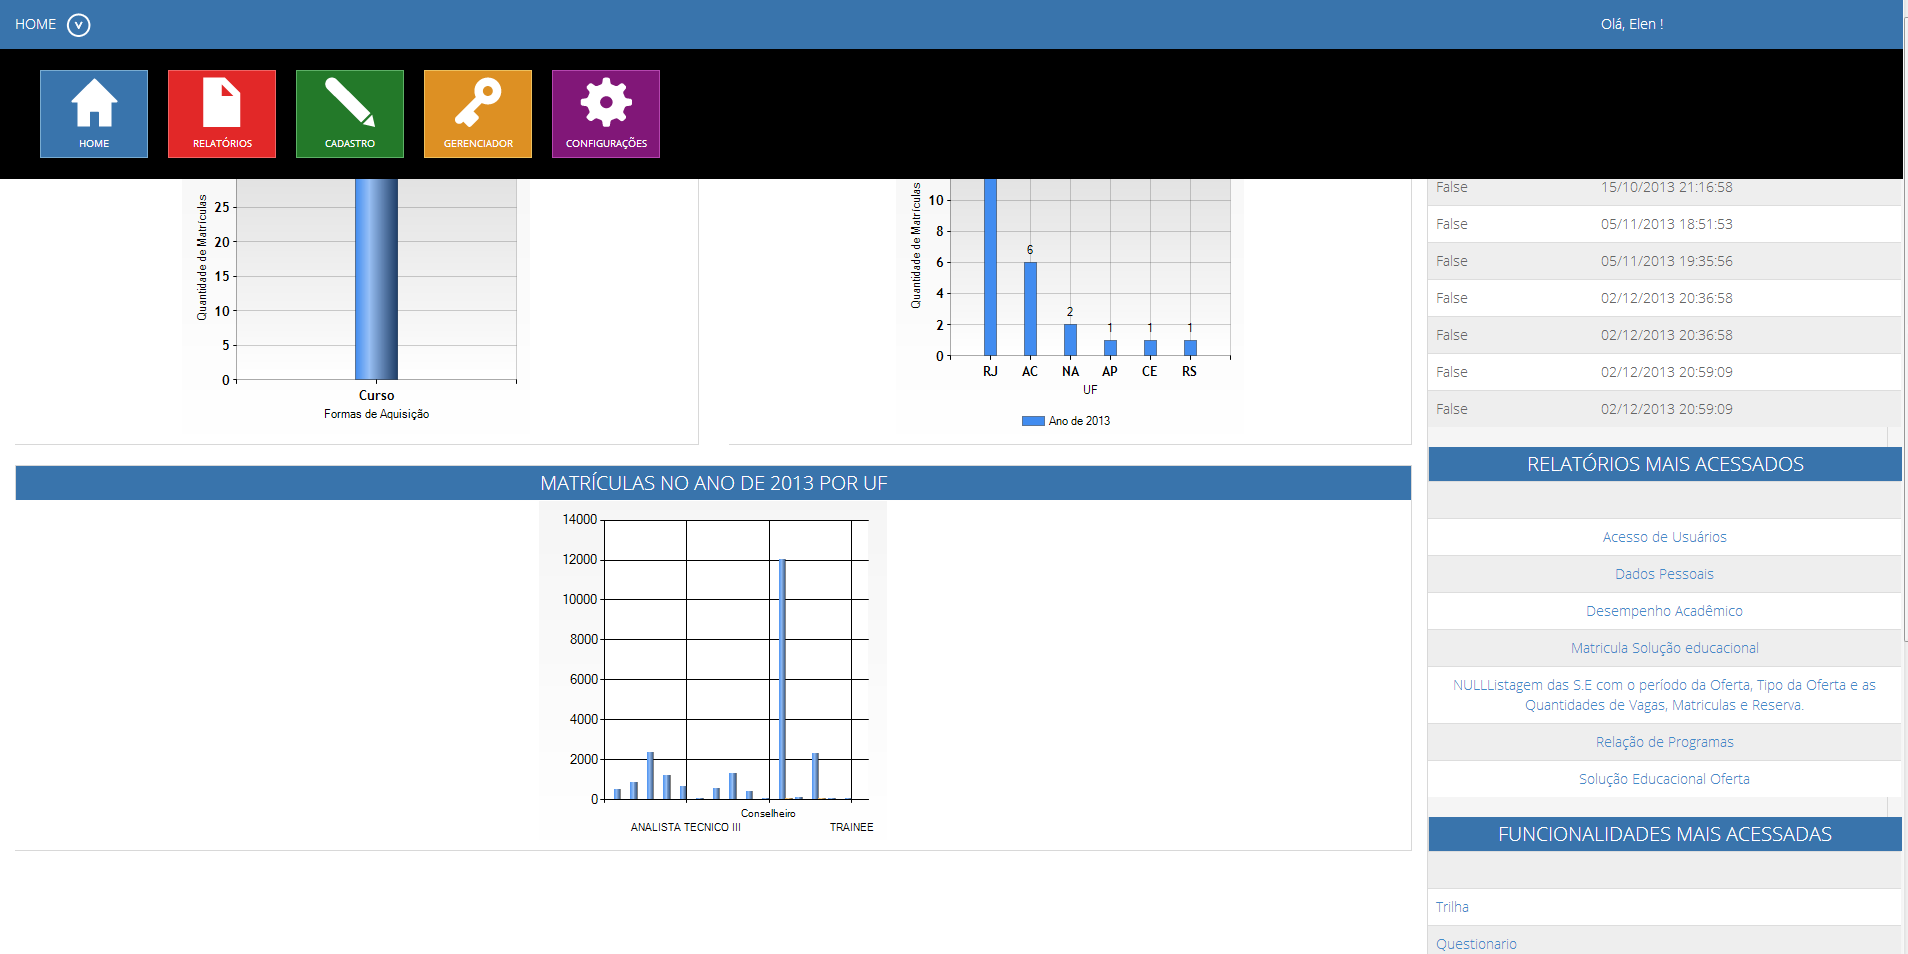Open the Configurações tile with gear icon
The width and height of the screenshot is (1908, 954).
click(x=606, y=114)
